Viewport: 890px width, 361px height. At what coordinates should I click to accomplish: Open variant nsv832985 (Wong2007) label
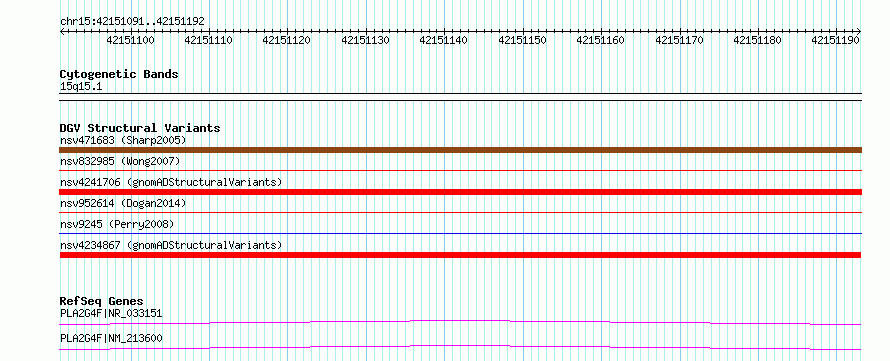(120, 161)
